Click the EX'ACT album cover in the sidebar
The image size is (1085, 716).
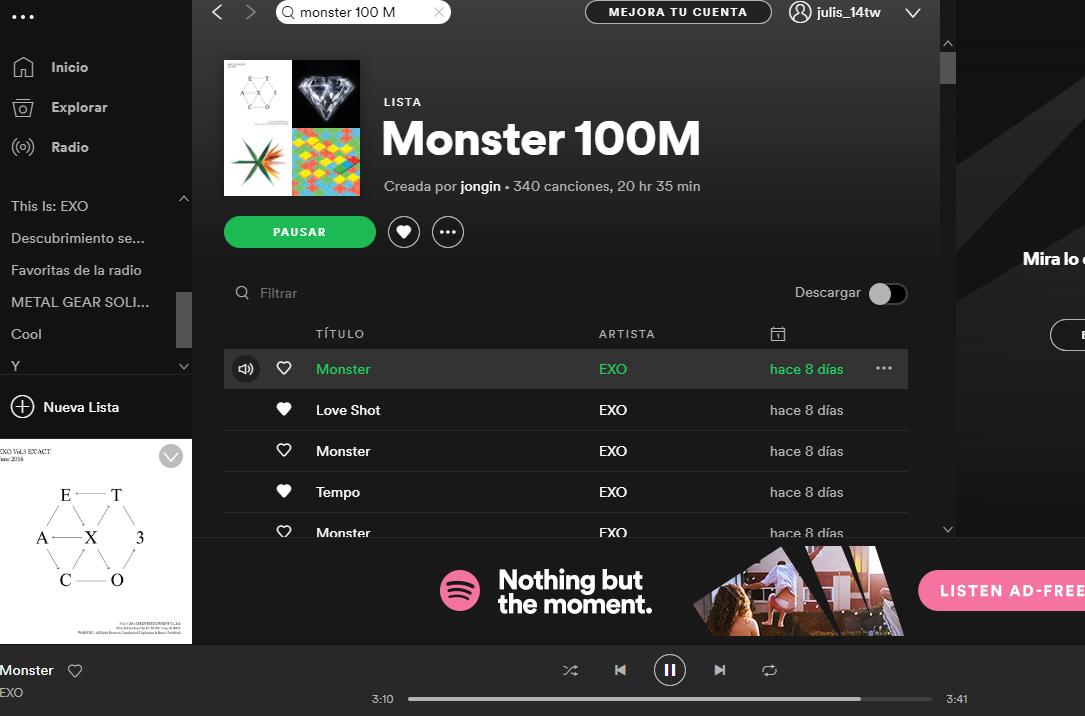[96, 542]
